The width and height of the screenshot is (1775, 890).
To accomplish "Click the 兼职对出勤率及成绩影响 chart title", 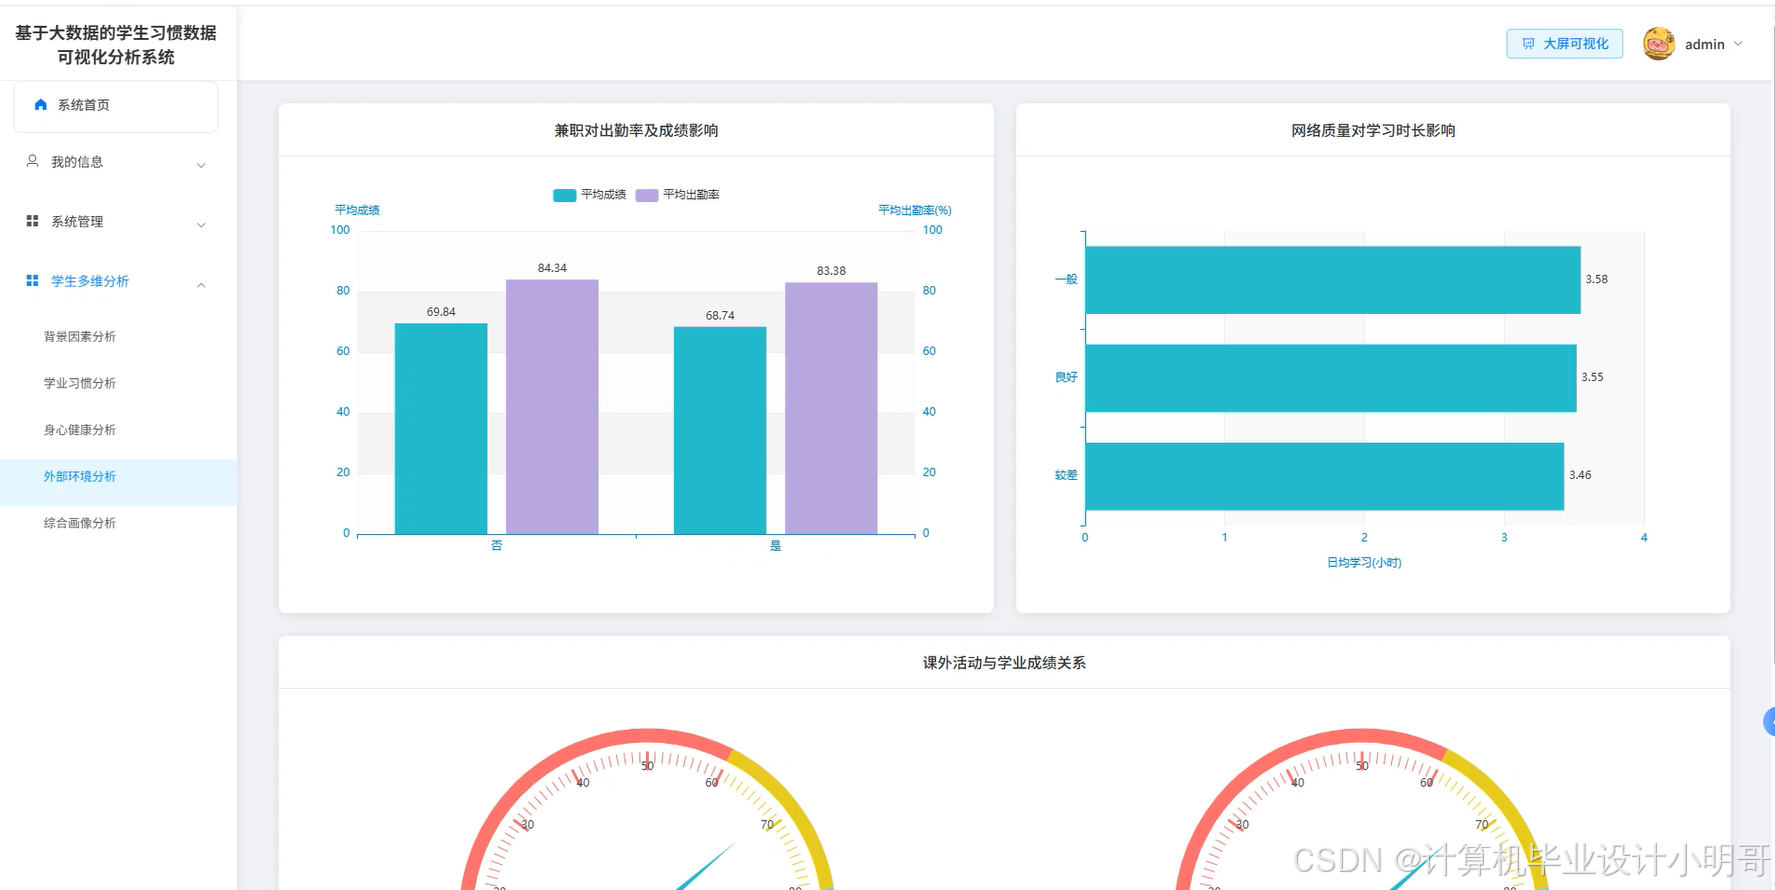I will [636, 130].
